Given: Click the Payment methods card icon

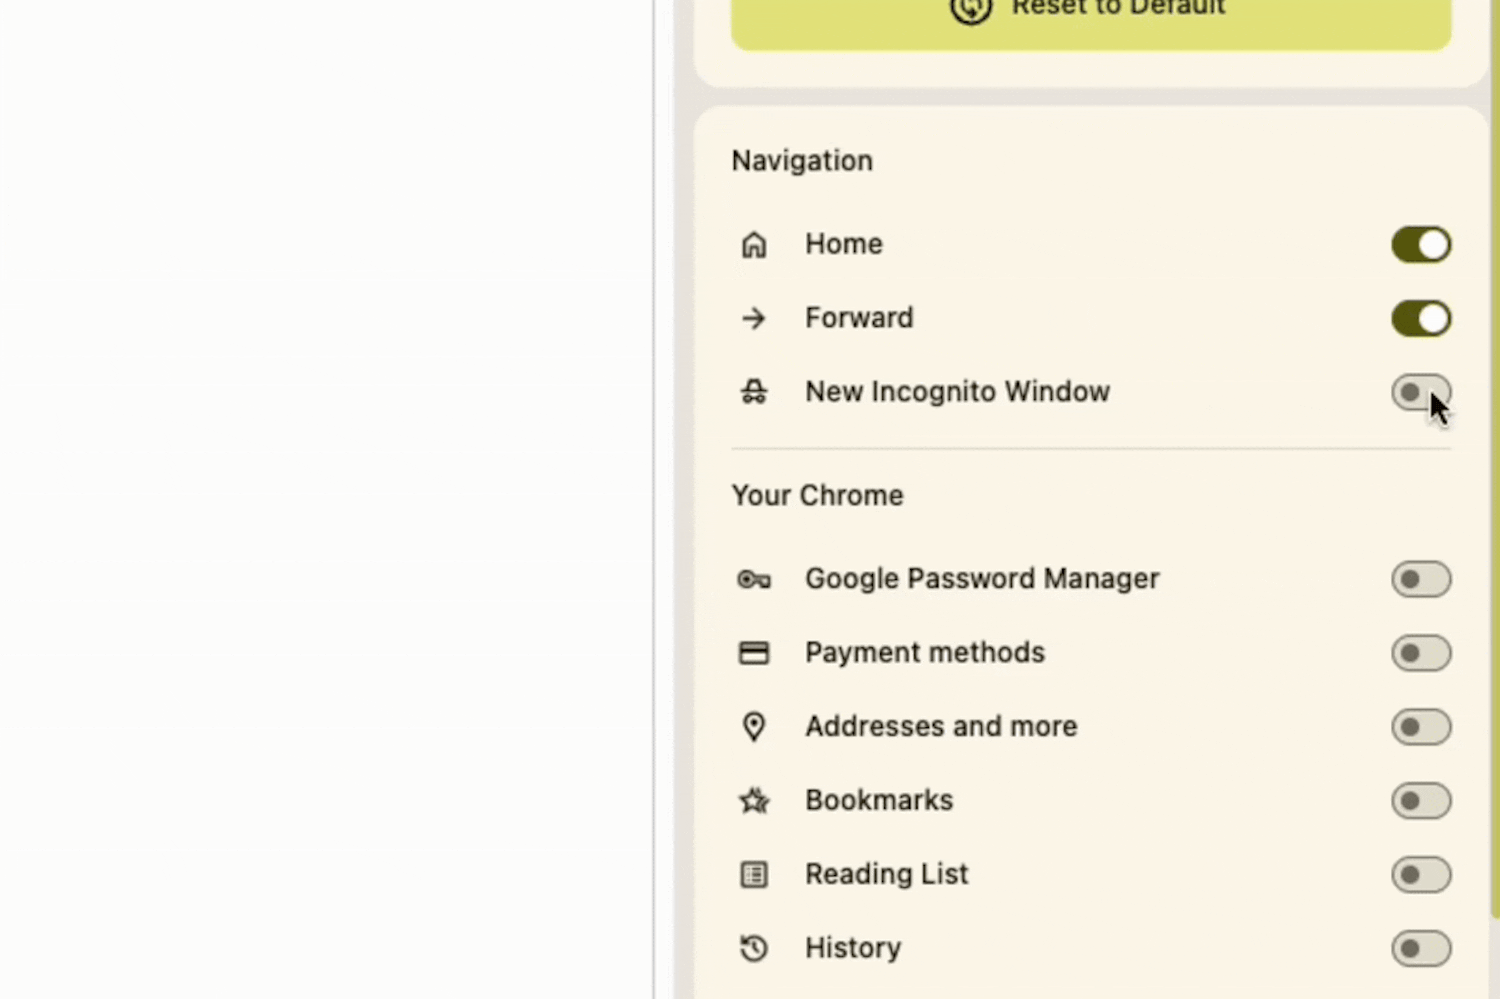Looking at the screenshot, I should pos(754,653).
